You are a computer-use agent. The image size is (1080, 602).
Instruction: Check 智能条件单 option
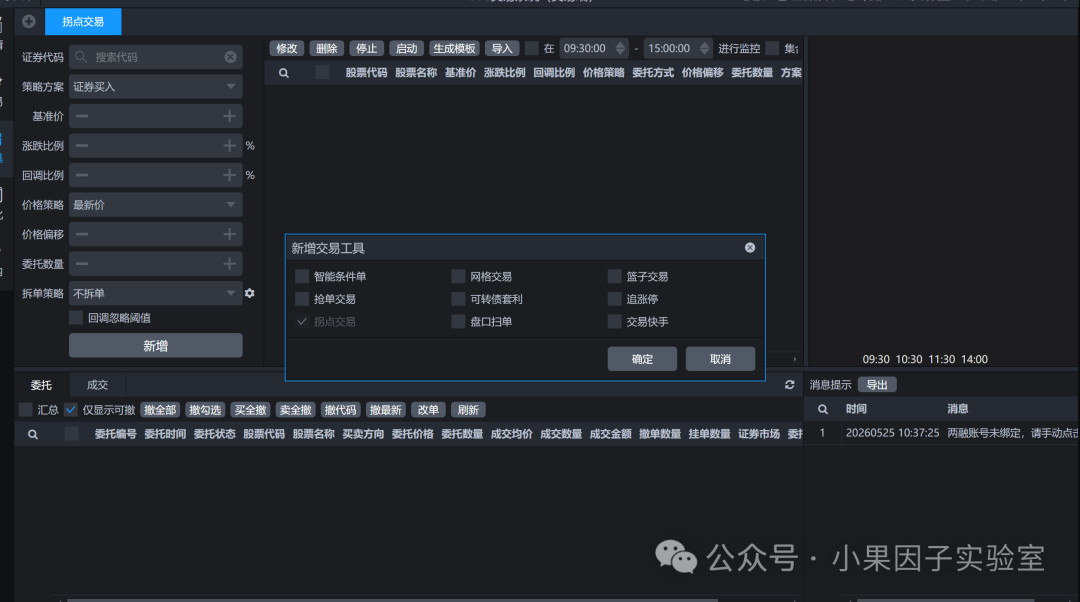coord(302,277)
